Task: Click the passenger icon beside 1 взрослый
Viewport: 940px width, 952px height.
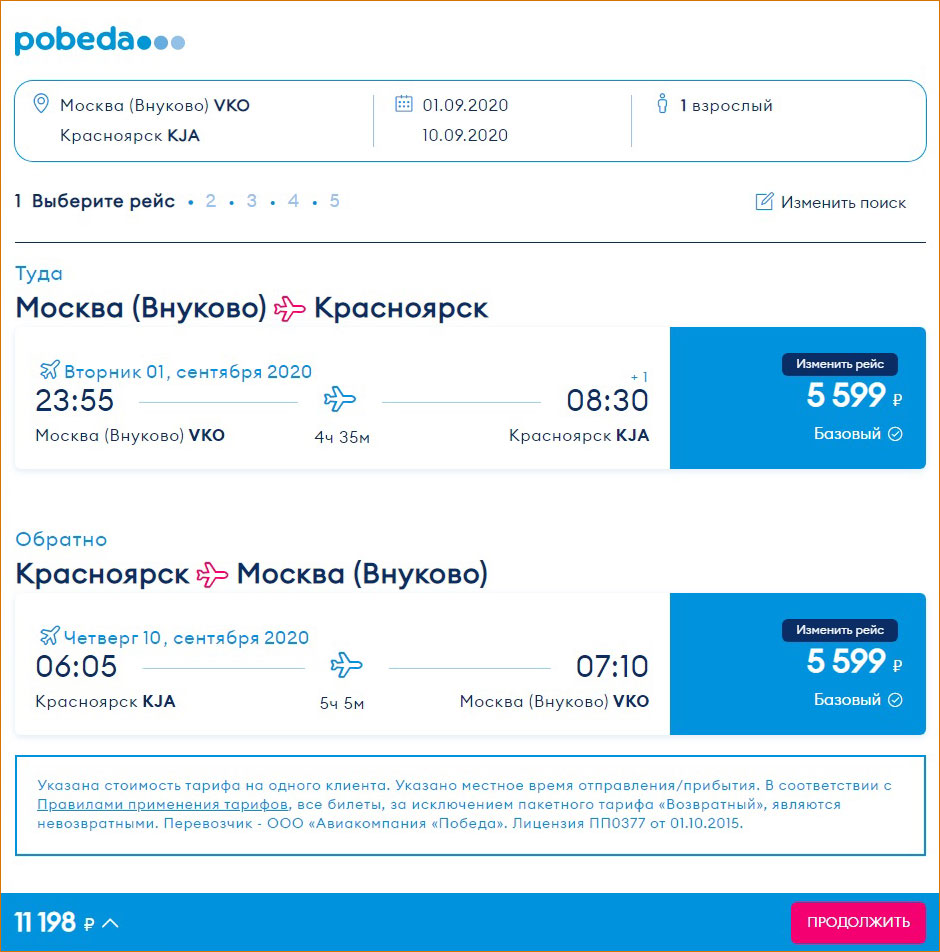Action: [x=662, y=104]
